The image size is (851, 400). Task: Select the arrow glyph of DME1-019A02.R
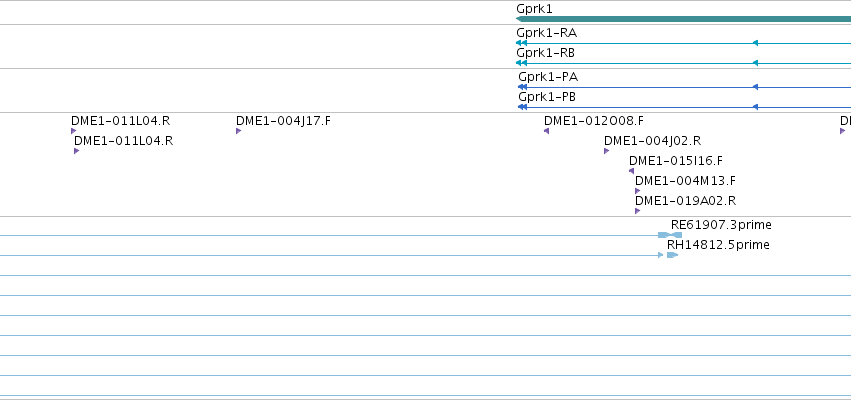click(637, 211)
